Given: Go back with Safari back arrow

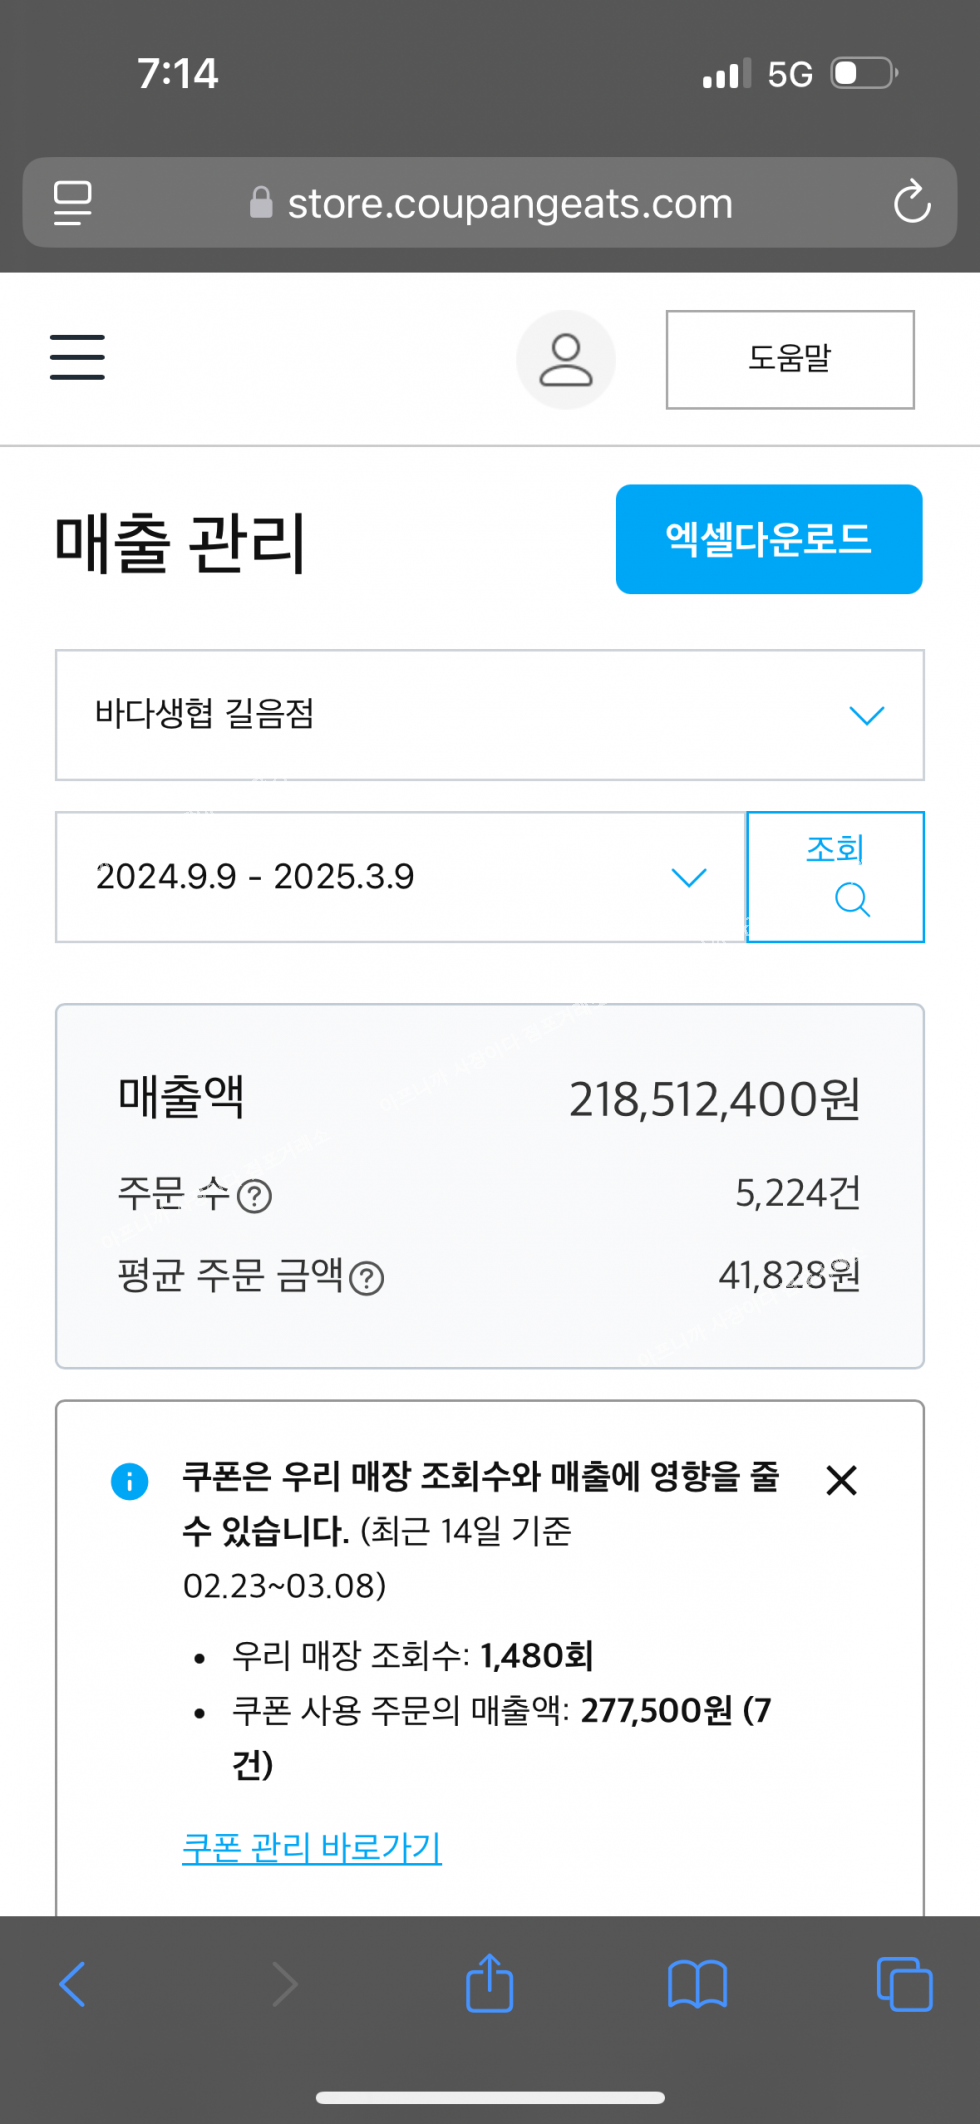Looking at the screenshot, I should pyautogui.click(x=72, y=1984).
